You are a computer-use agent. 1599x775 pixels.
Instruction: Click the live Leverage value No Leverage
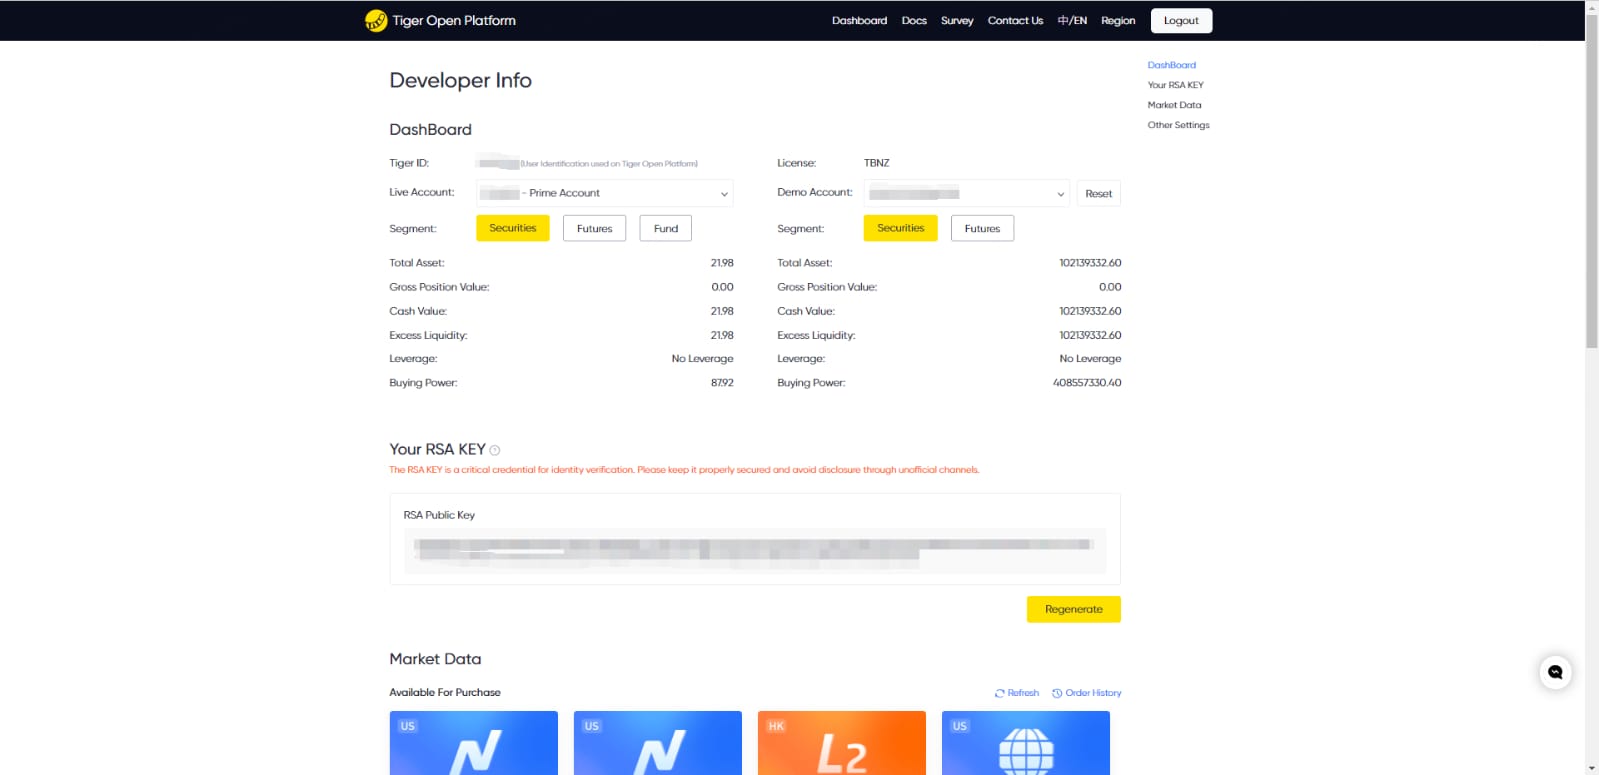(x=702, y=359)
